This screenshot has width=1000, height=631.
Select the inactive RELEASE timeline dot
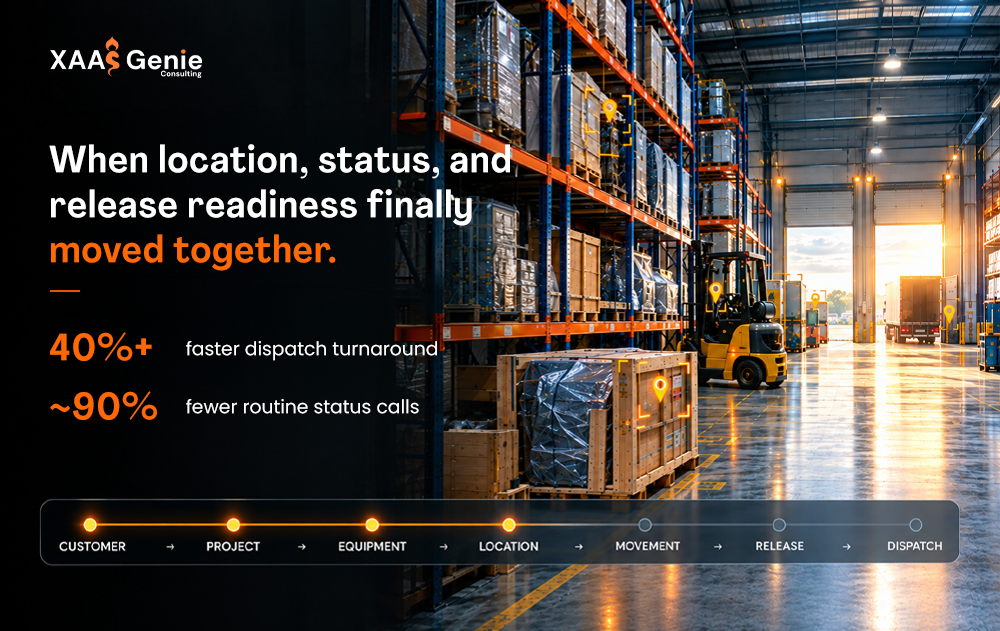[x=779, y=524]
